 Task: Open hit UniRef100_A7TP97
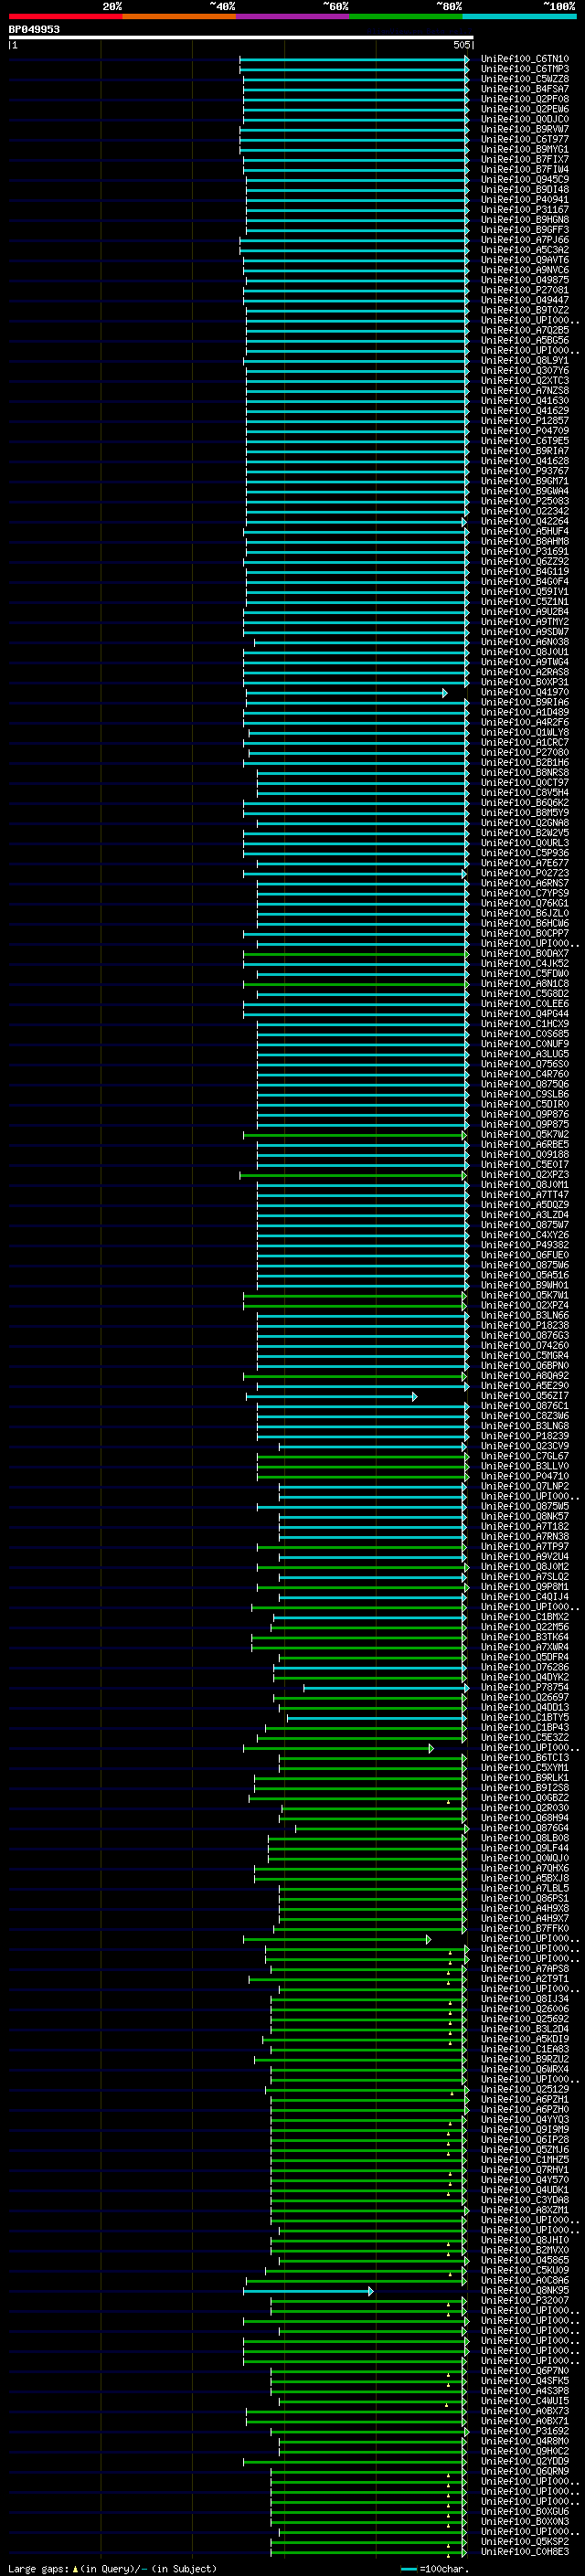524,1546
